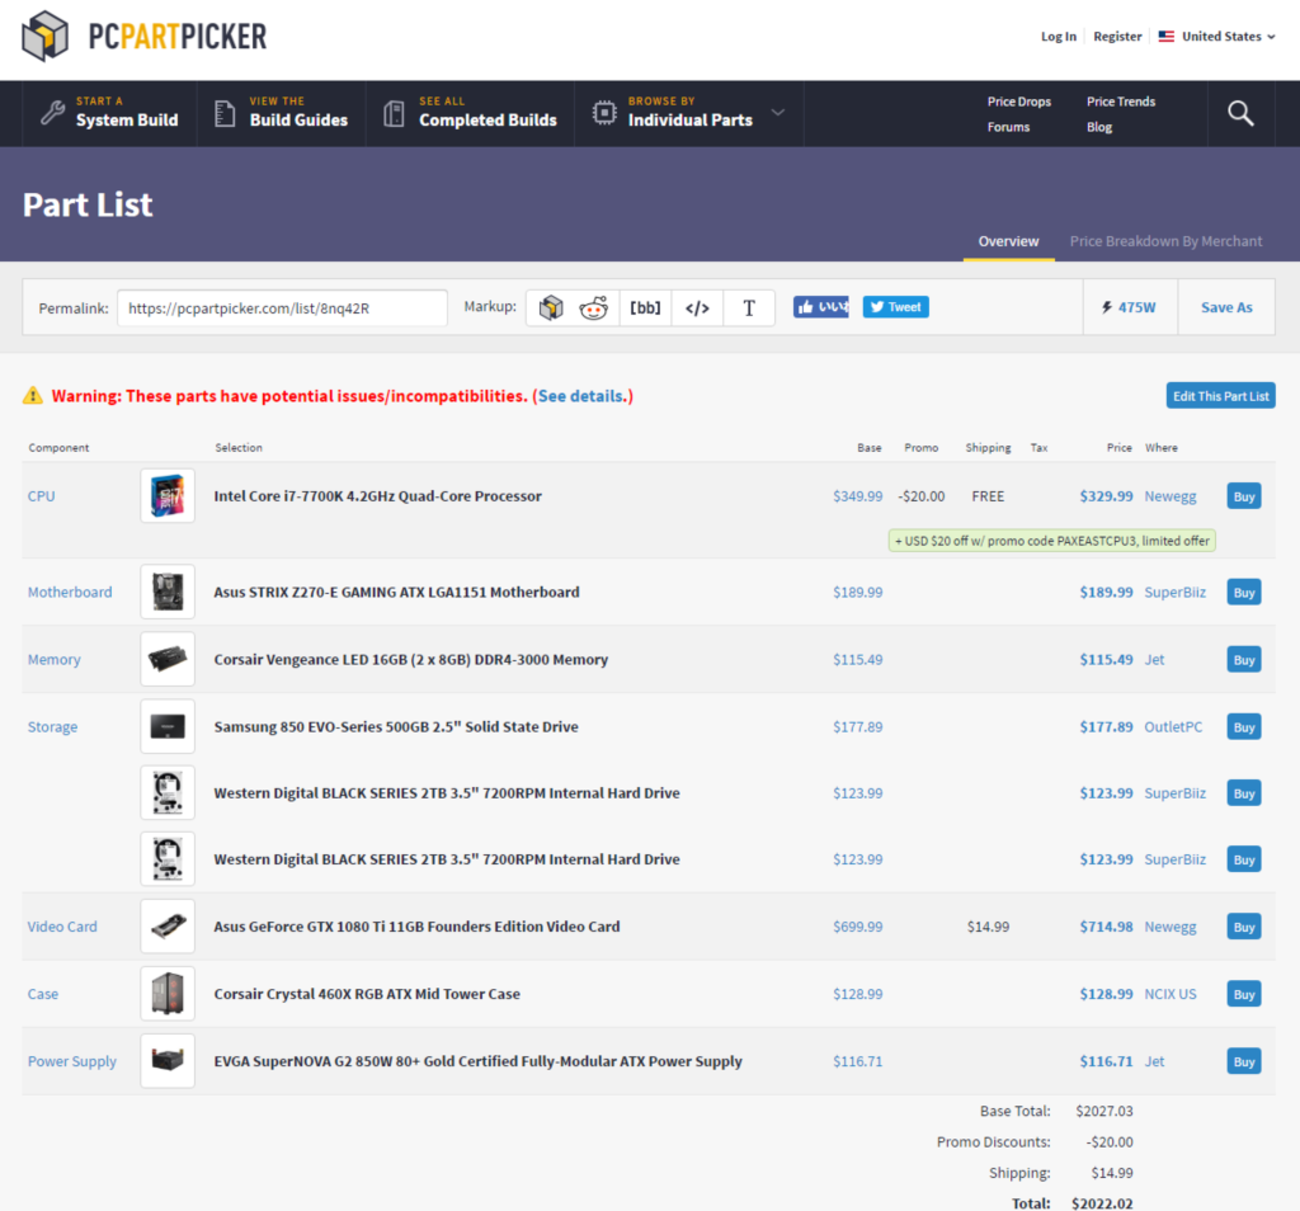Click the PAXEASTCPU3 promo code note
This screenshot has width=1300, height=1211.
coord(1052,541)
